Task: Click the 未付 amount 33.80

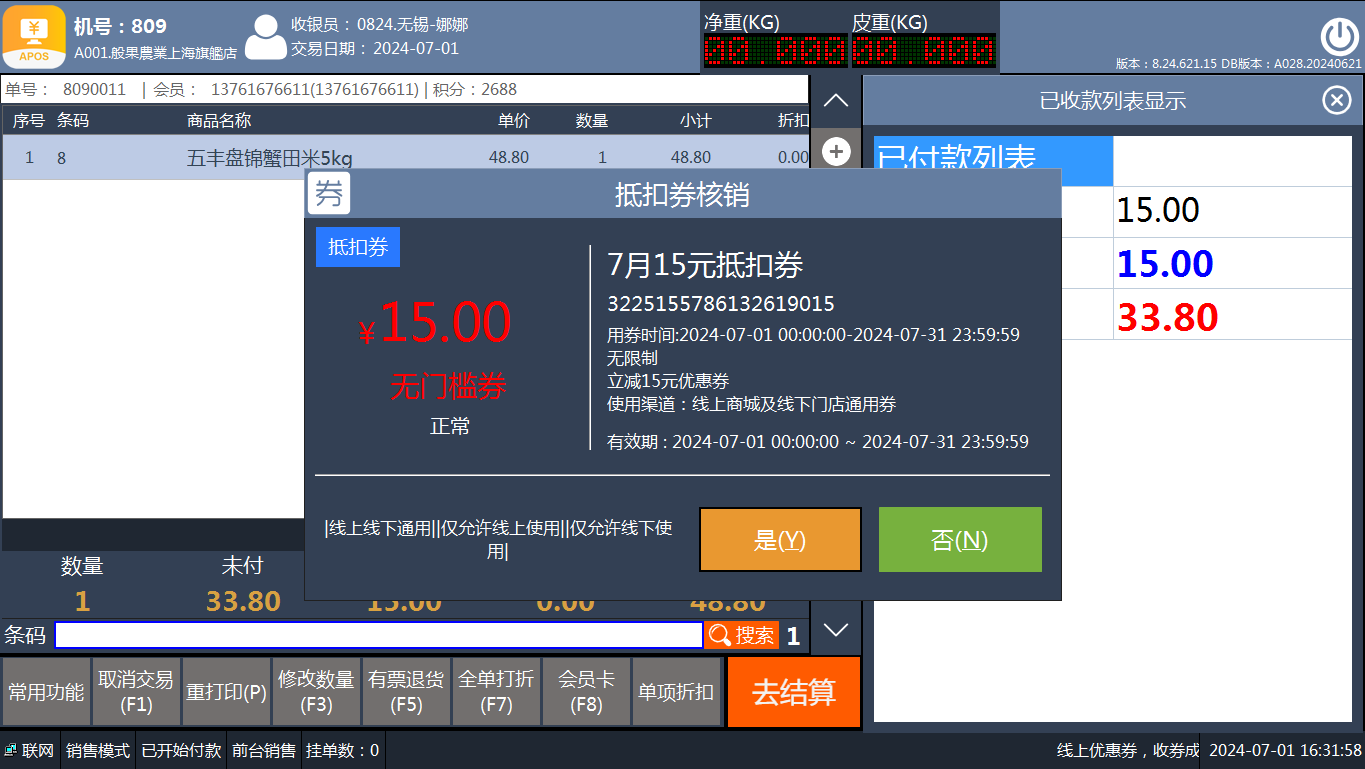Action: (243, 601)
